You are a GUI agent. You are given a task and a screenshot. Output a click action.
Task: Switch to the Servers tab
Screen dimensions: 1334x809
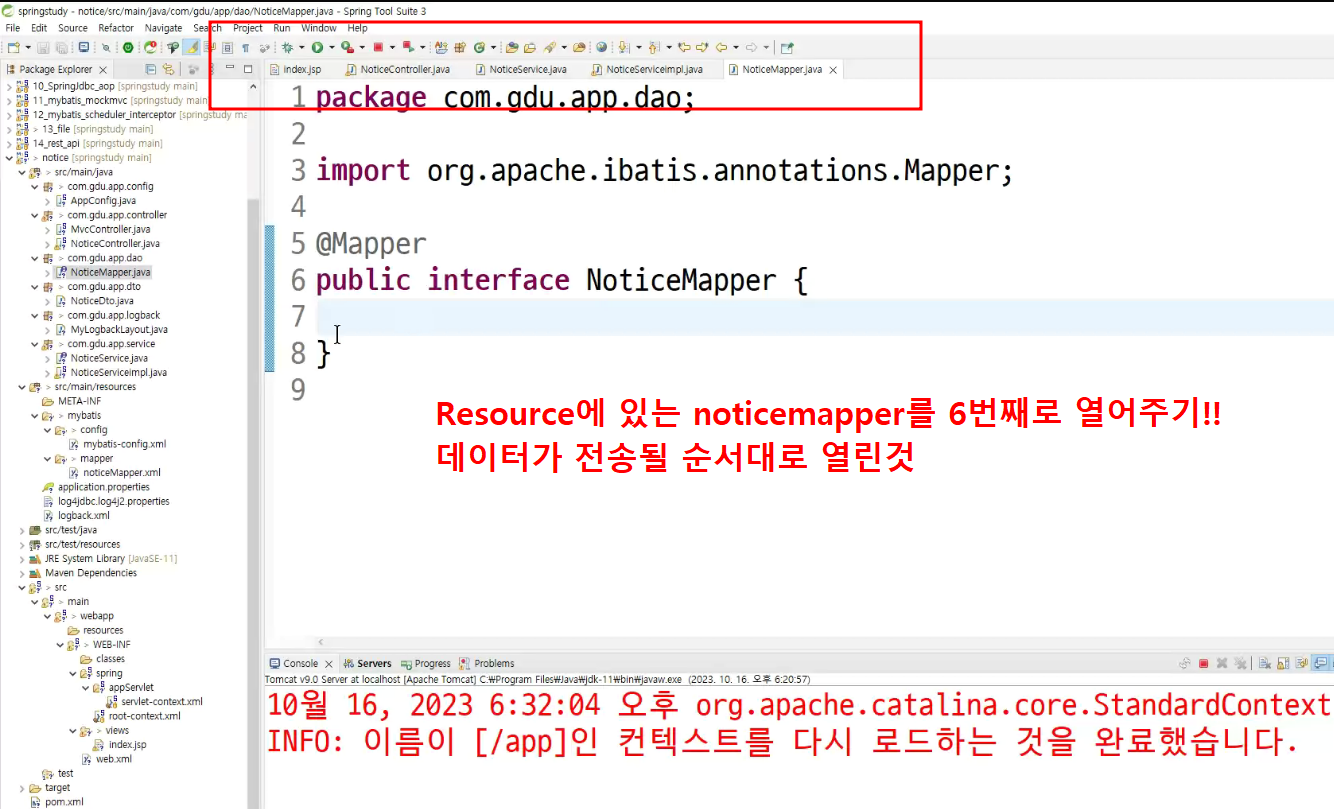(x=367, y=663)
